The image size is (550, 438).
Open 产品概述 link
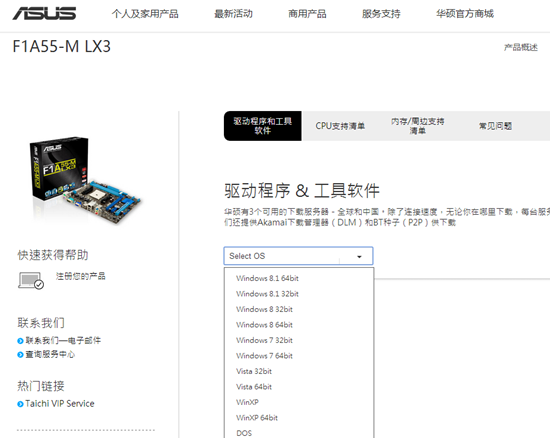point(521,47)
